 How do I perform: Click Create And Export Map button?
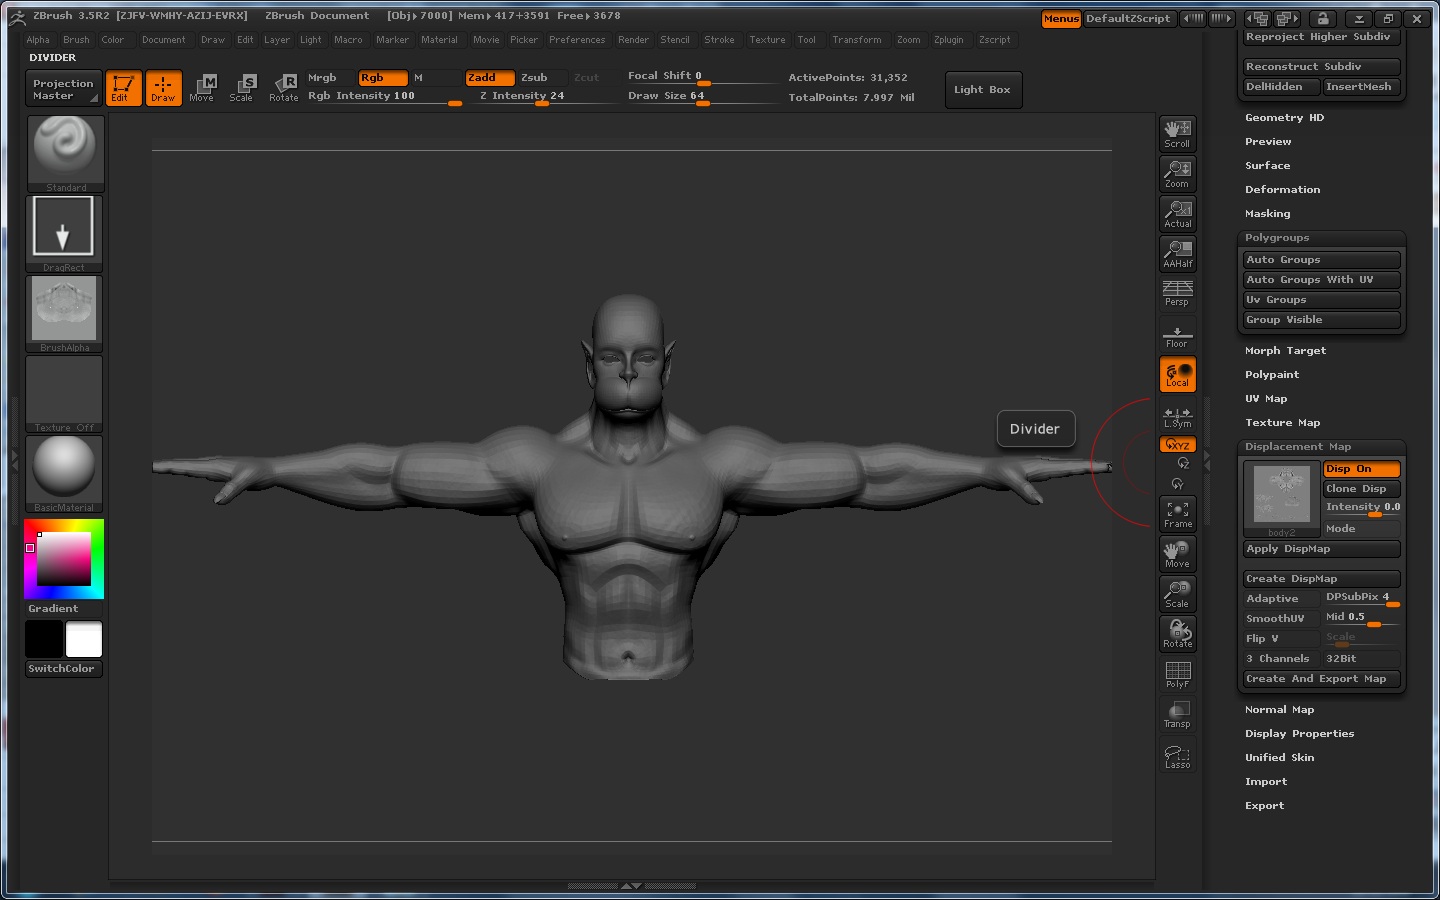point(1319,679)
